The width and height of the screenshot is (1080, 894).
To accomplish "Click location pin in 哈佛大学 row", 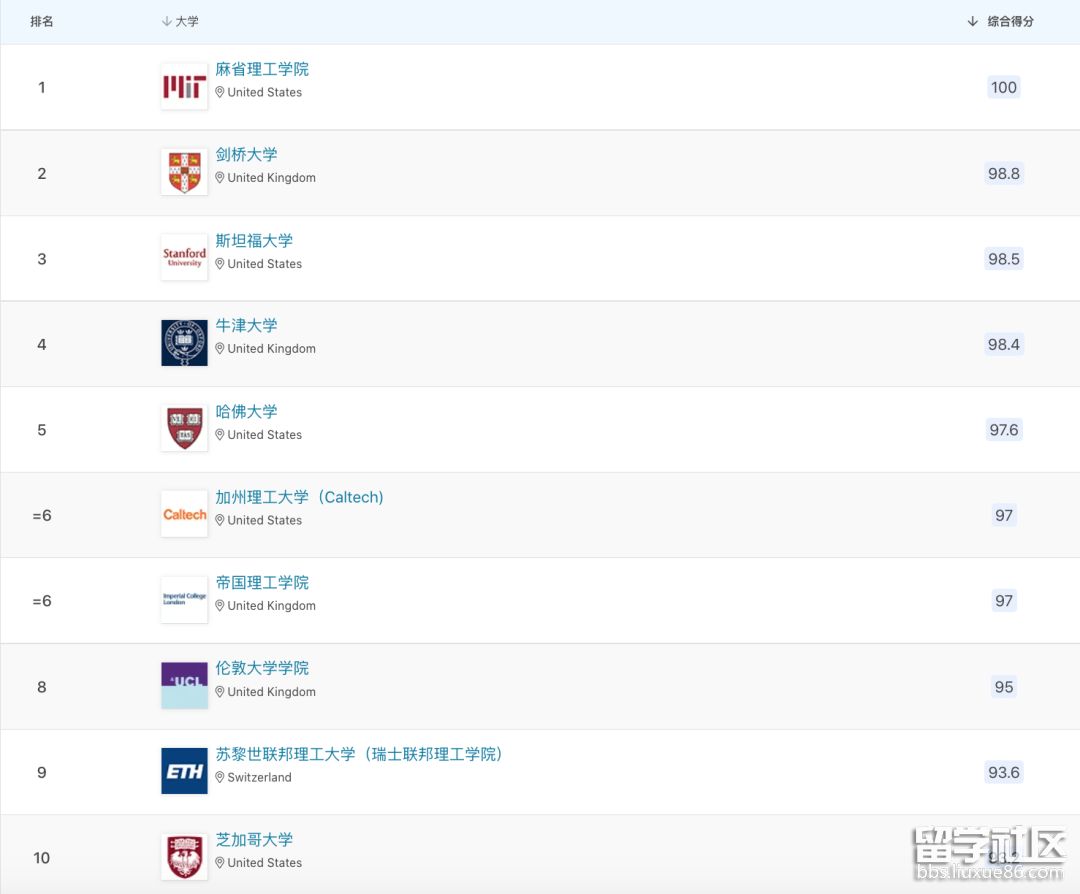I will point(220,435).
